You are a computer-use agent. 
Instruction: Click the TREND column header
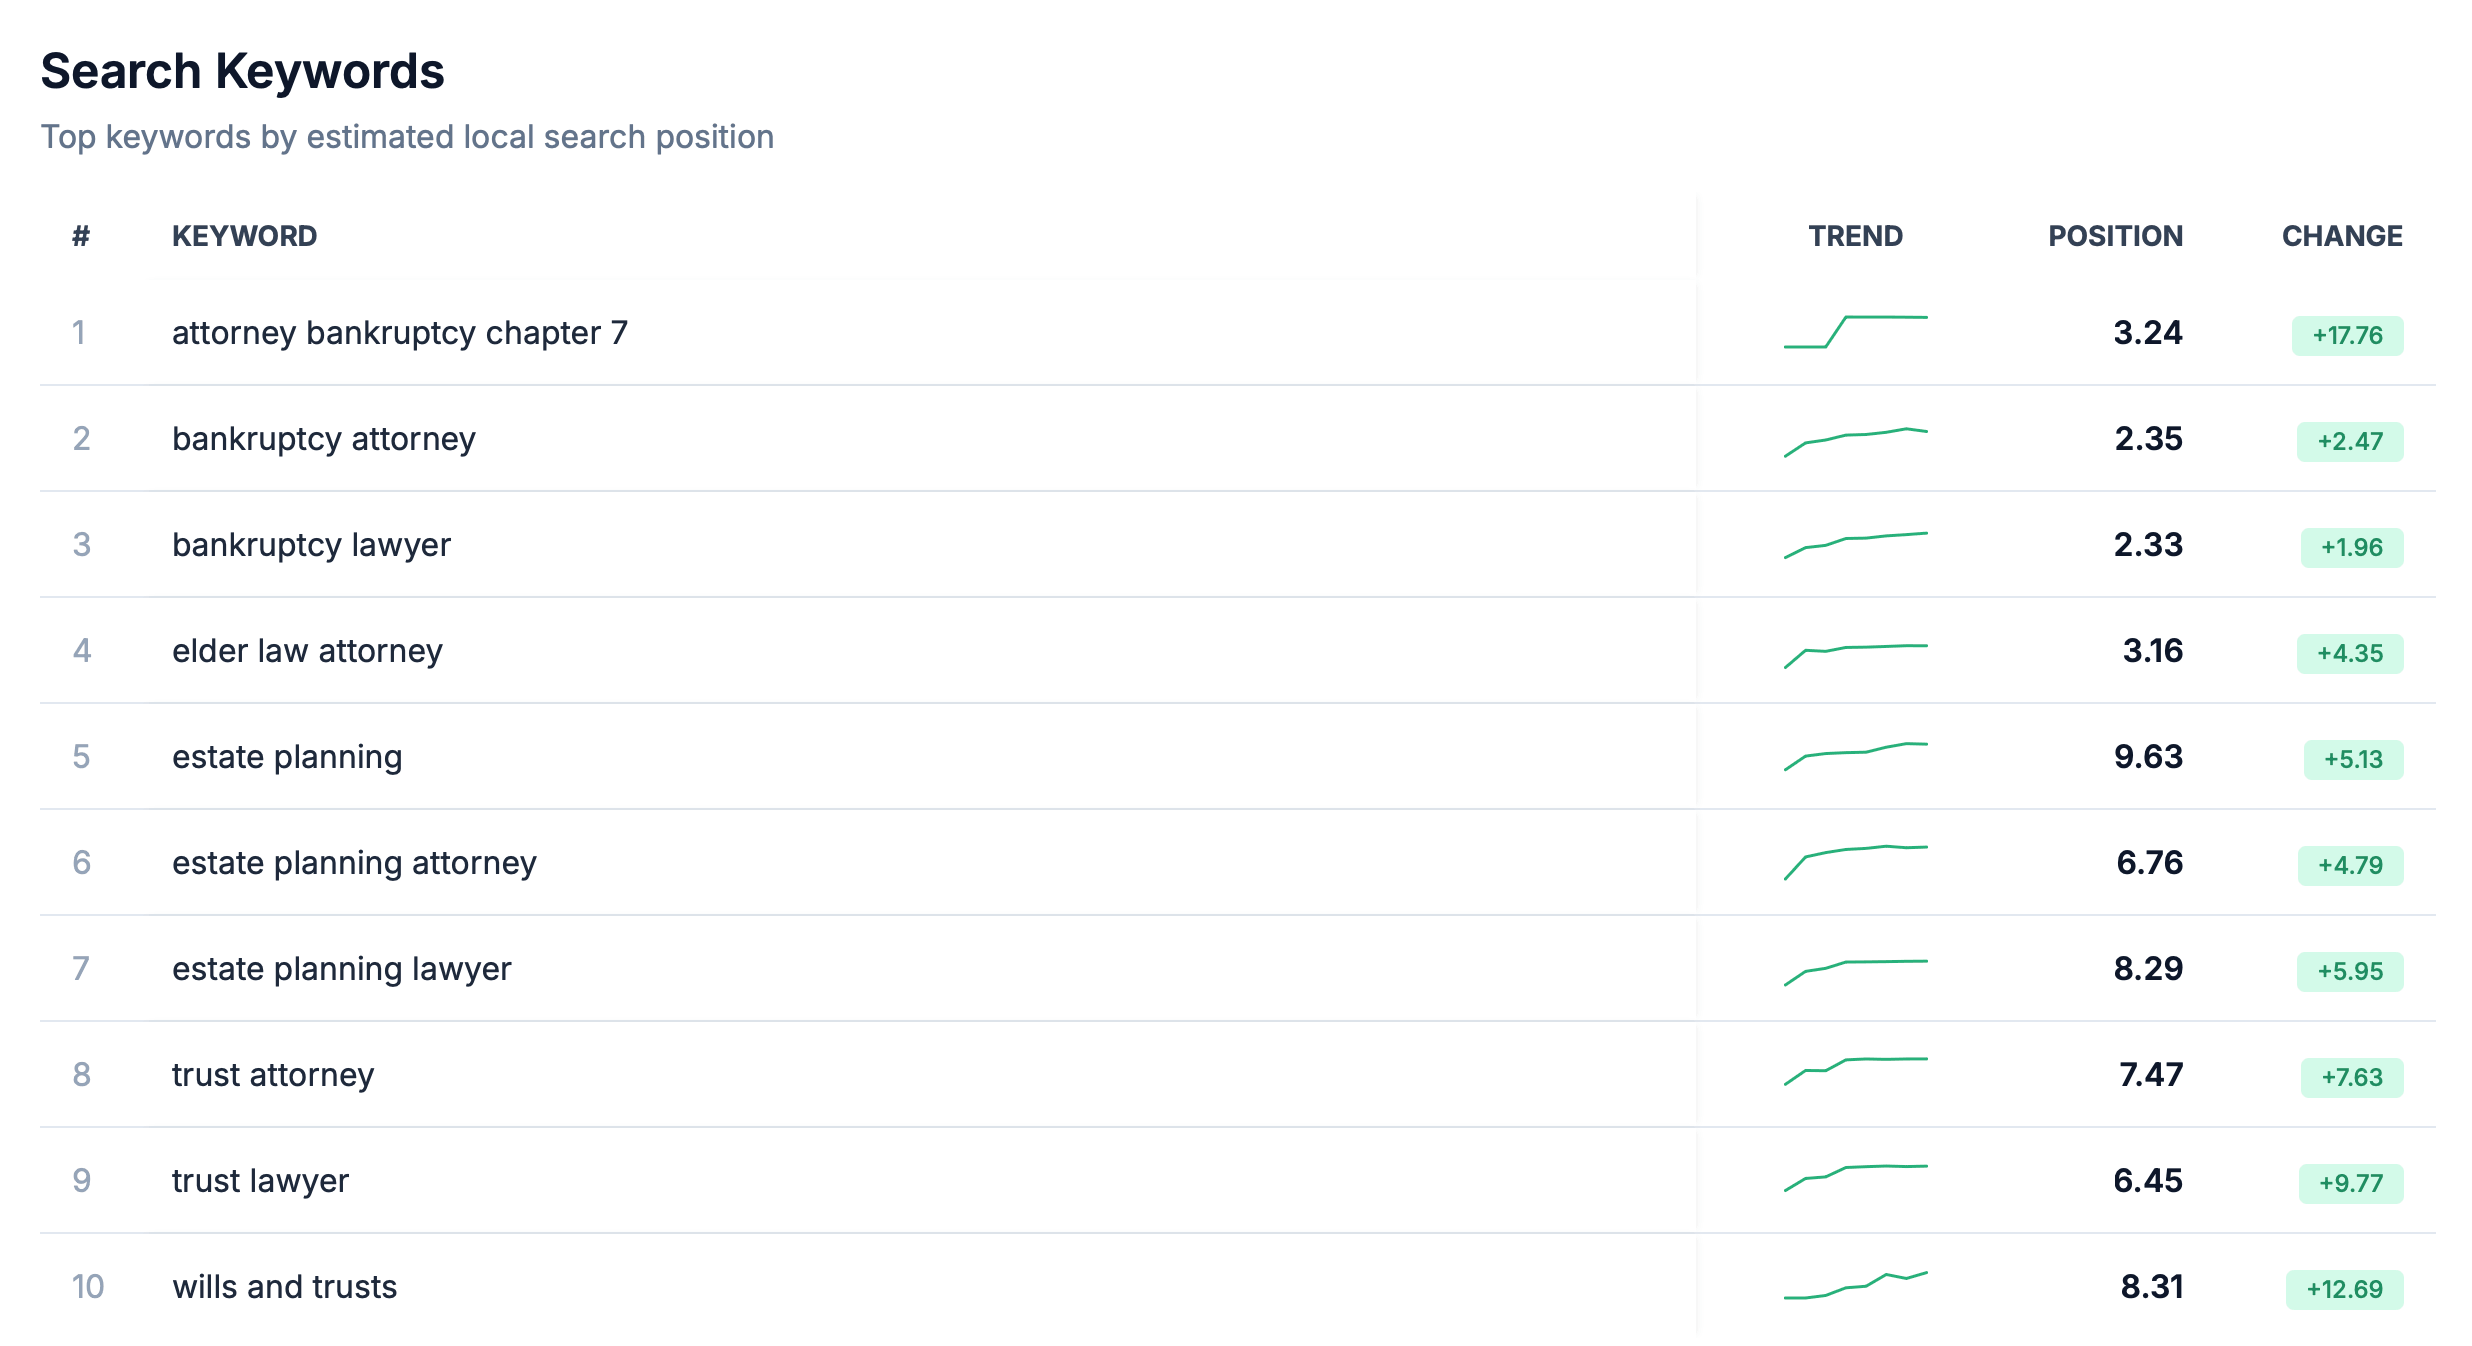coord(1855,236)
